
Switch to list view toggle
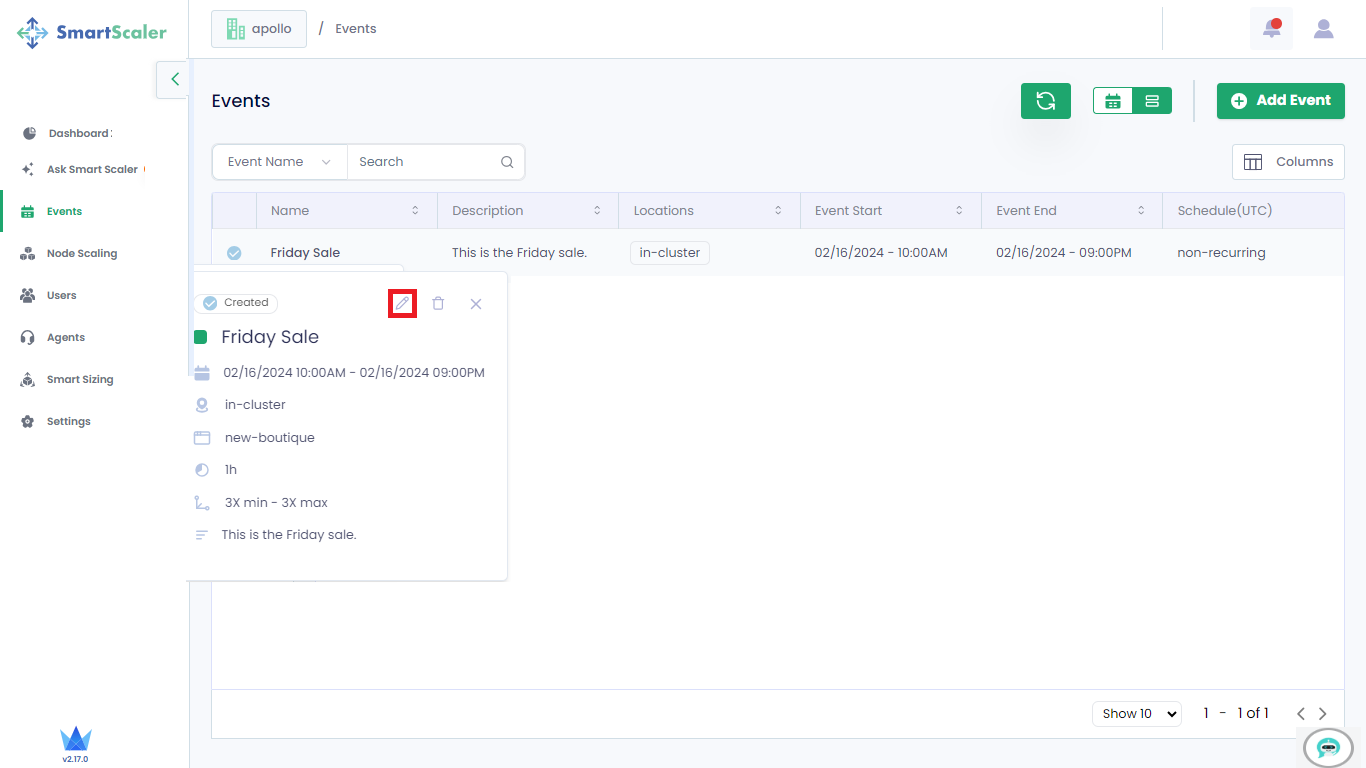(x=1152, y=101)
